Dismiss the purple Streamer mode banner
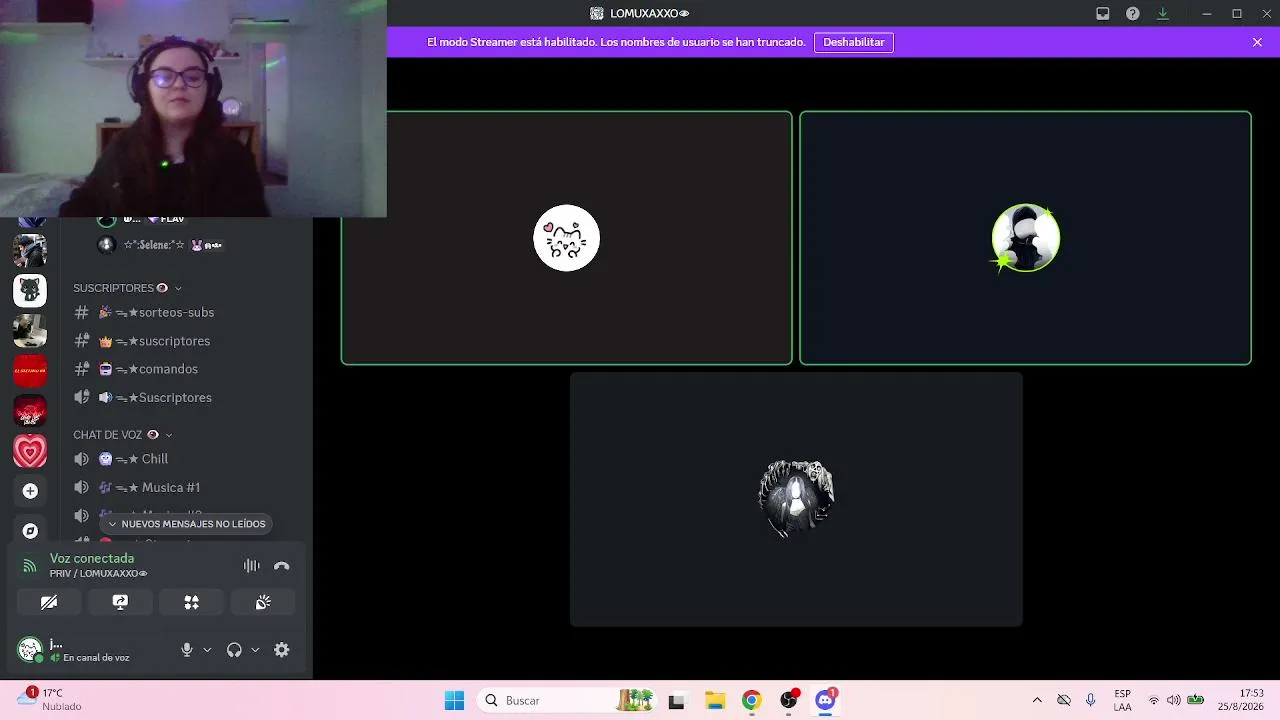1280x720 pixels. [1257, 42]
